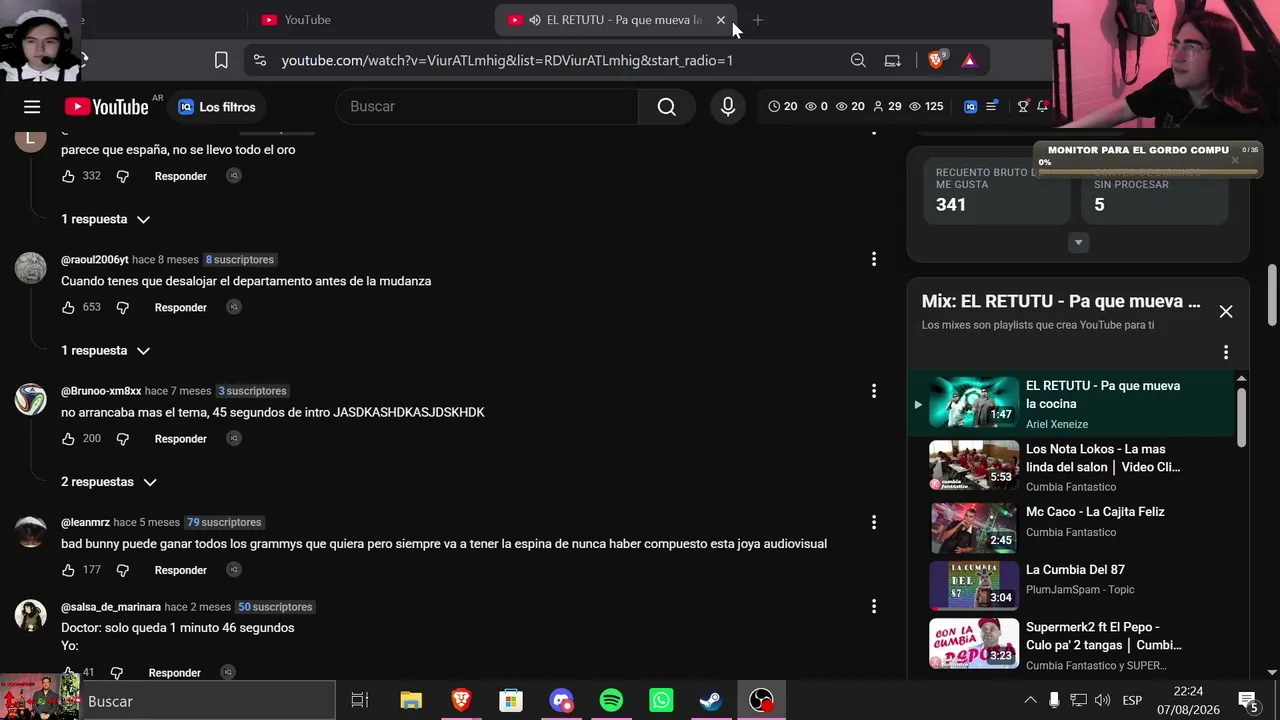
Task: Click the YouTube search magnifier button
Action: [667, 107]
